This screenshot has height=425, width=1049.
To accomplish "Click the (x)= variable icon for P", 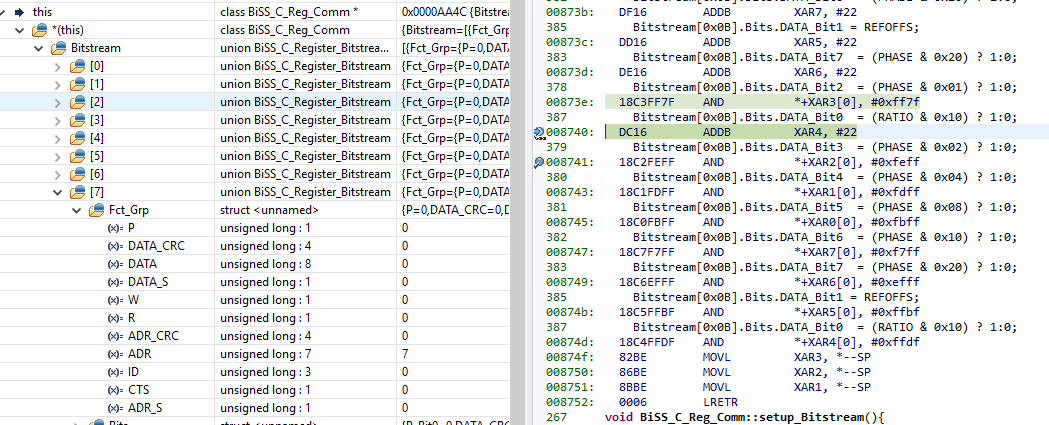I will click(x=115, y=228).
